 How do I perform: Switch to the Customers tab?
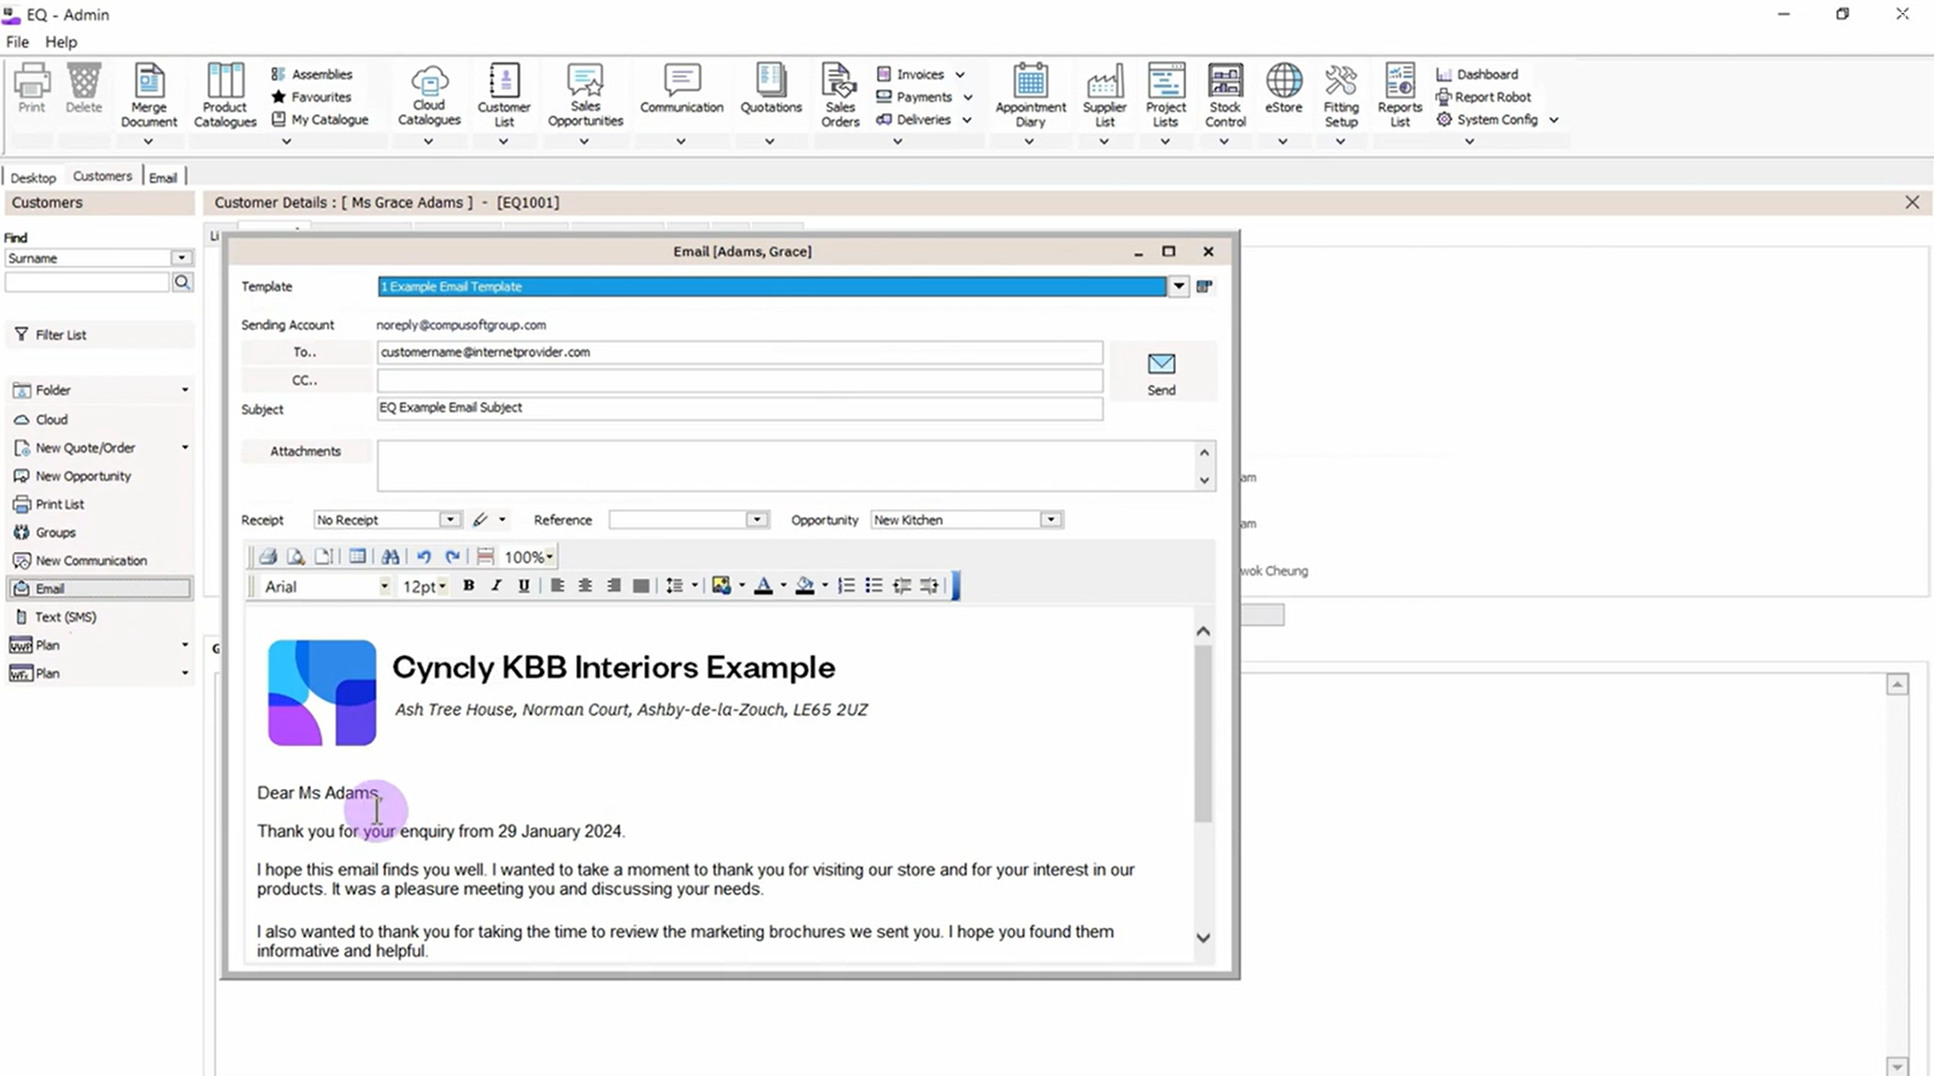pos(102,176)
